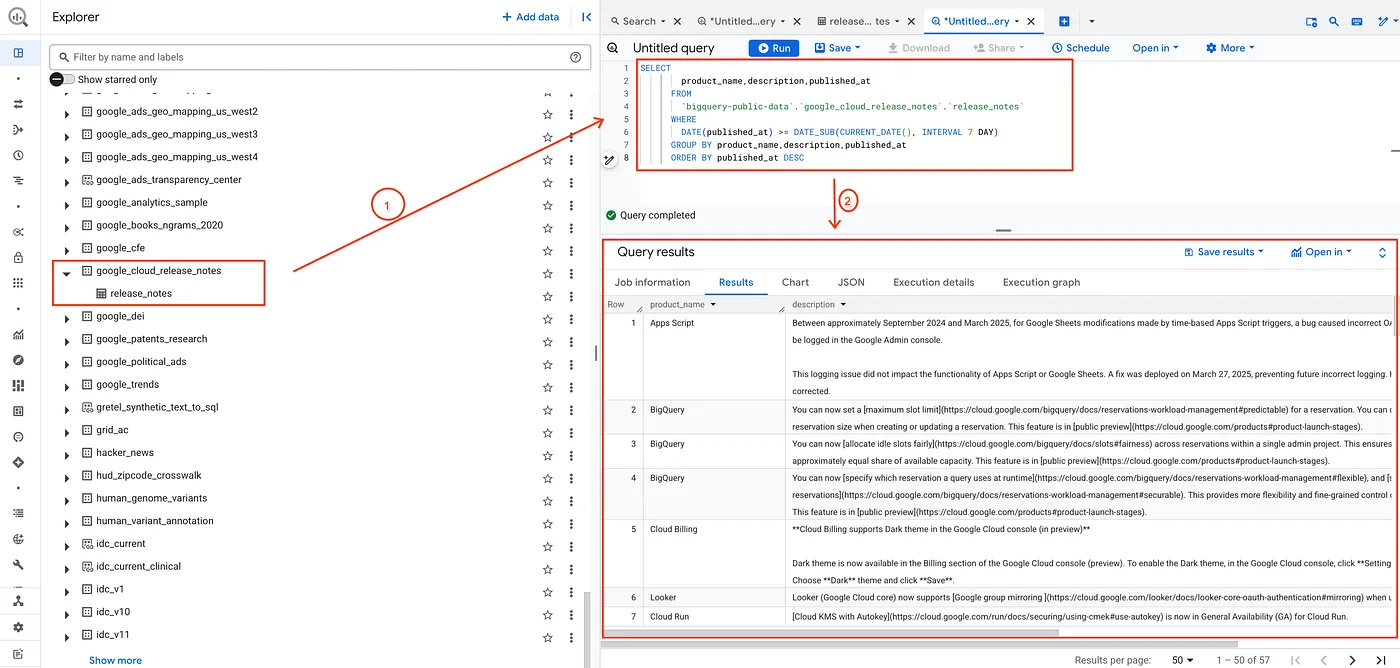Screen dimensions: 1400x668
Task: Expand Query results panel to full screen
Action: coord(1384,252)
